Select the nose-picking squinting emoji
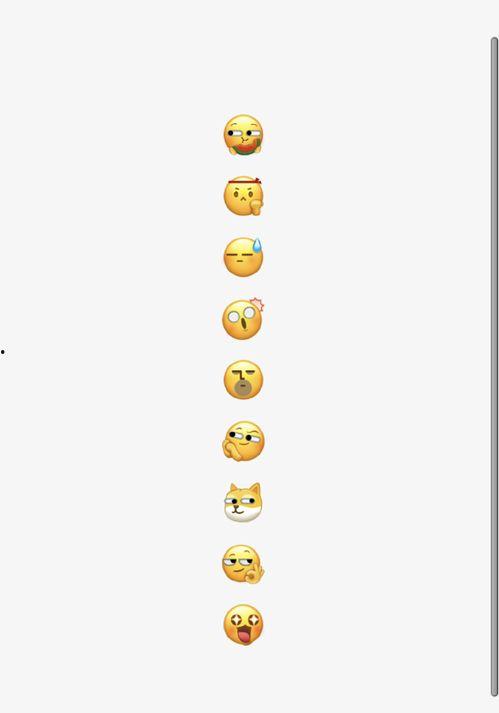Viewport: 499px width, 713px height. point(243,380)
